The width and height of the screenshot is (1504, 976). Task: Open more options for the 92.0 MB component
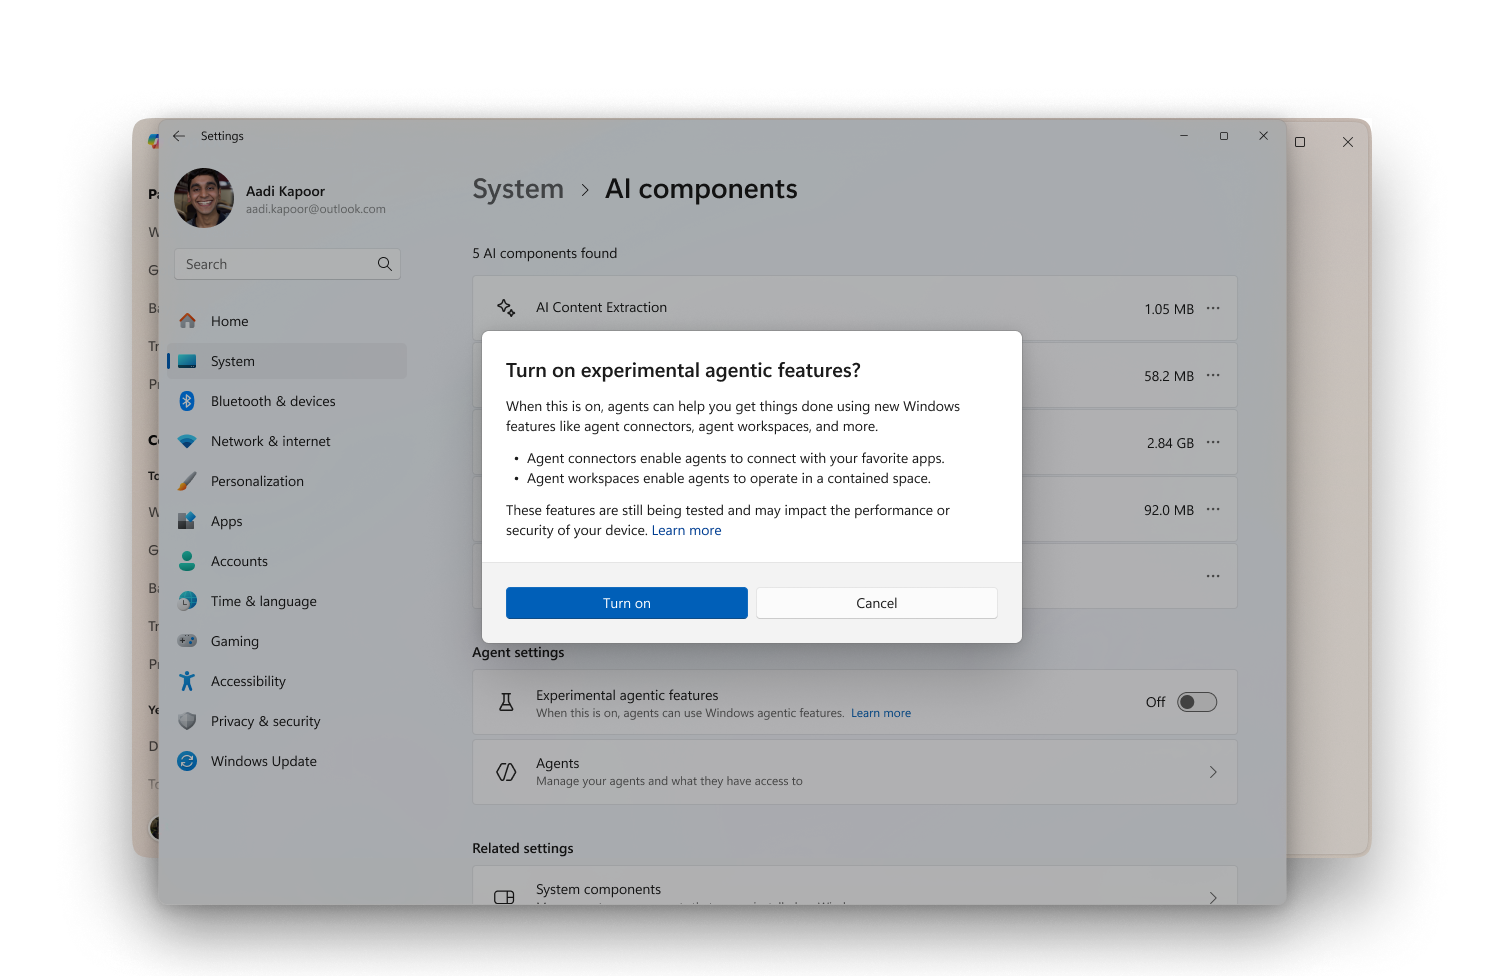point(1213,509)
